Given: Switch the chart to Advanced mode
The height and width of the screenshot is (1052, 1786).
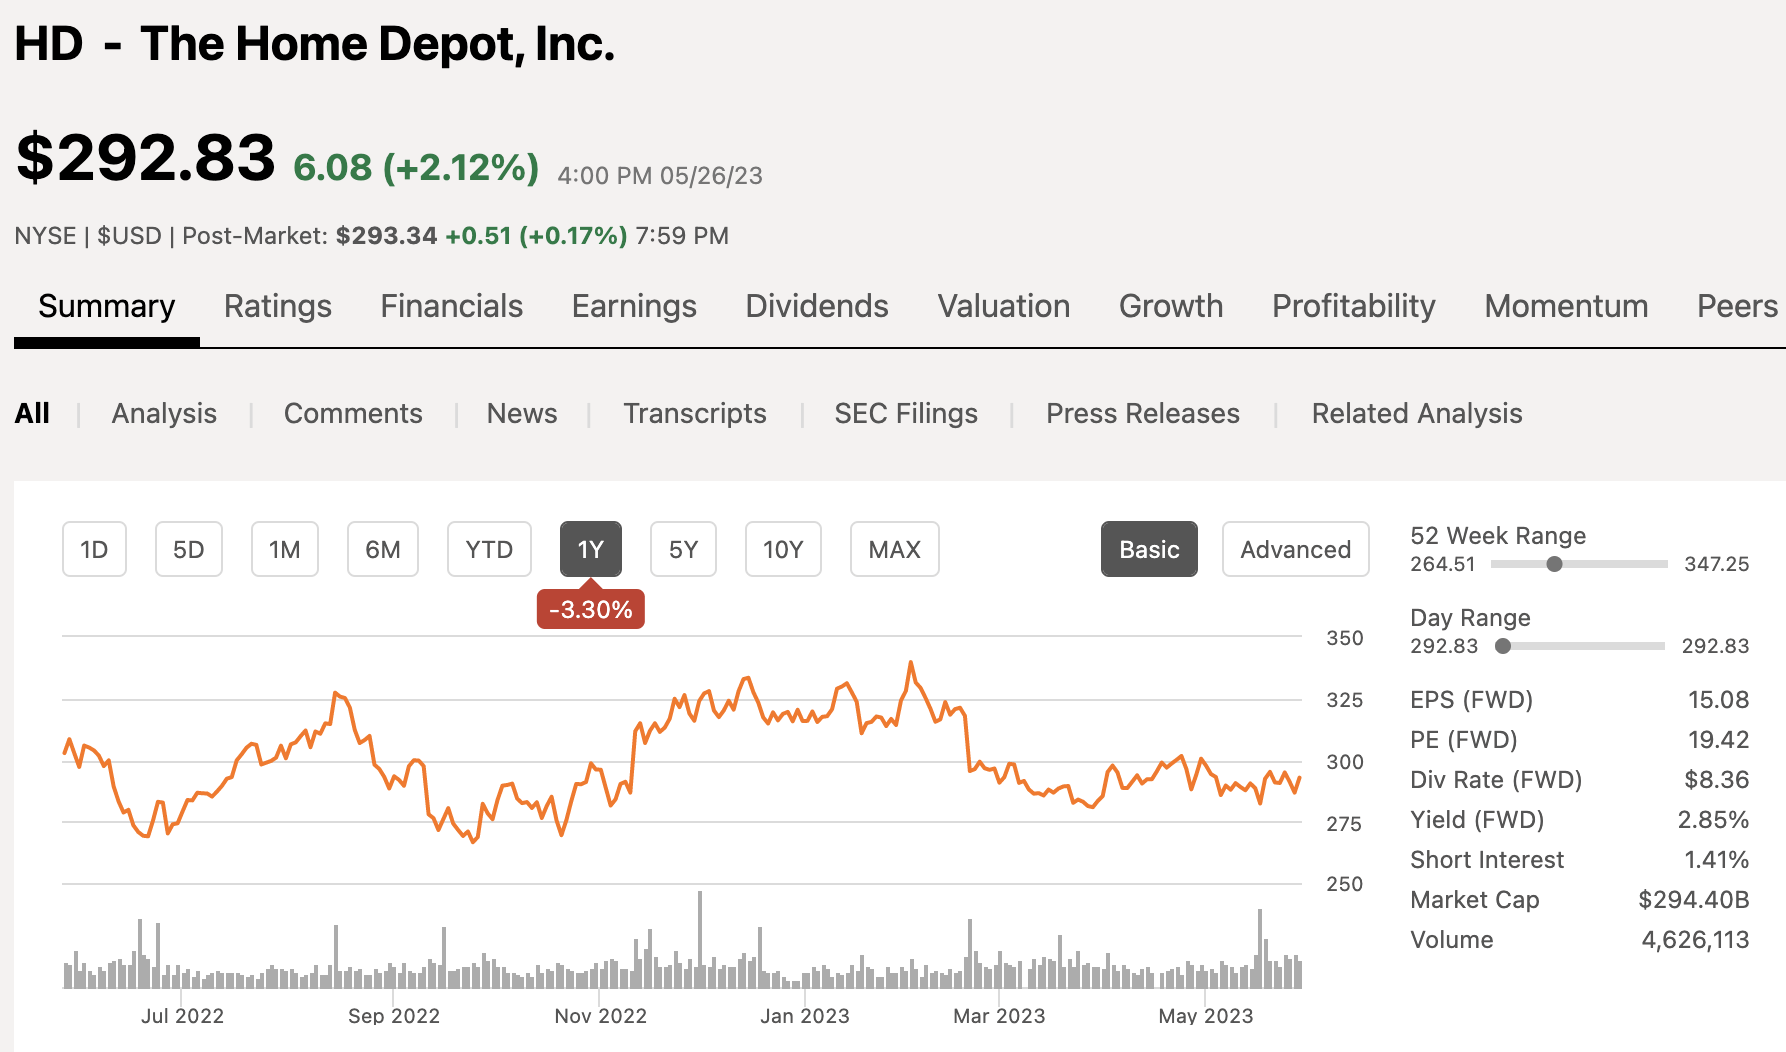Looking at the screenshot, I should (1295, 549).
